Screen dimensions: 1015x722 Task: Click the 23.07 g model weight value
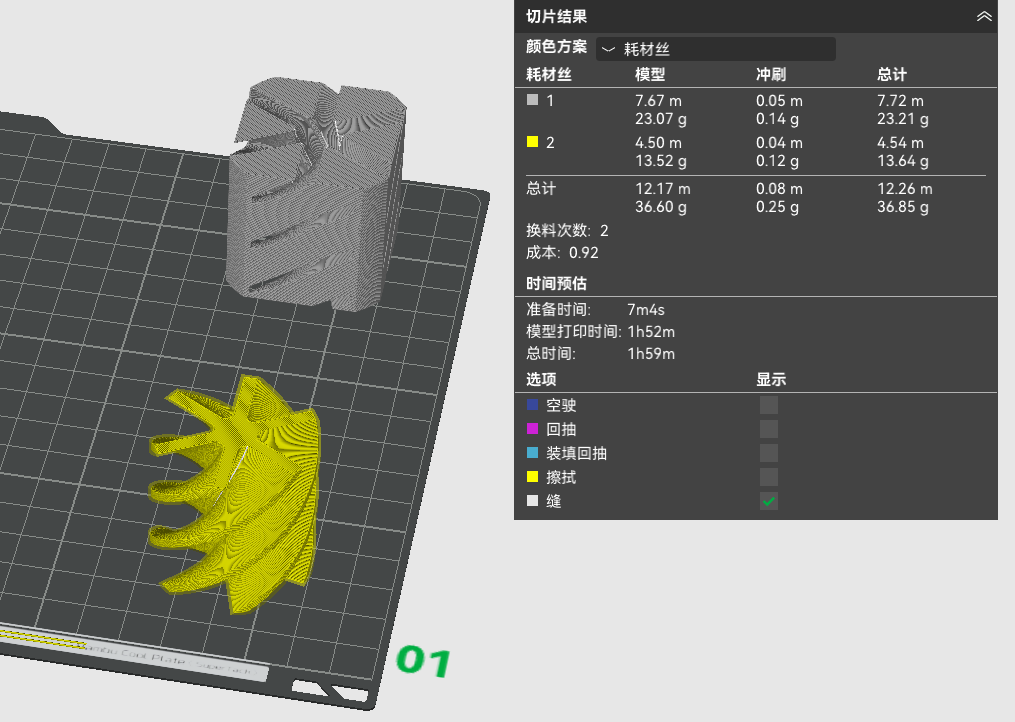[x=661, y=119]
